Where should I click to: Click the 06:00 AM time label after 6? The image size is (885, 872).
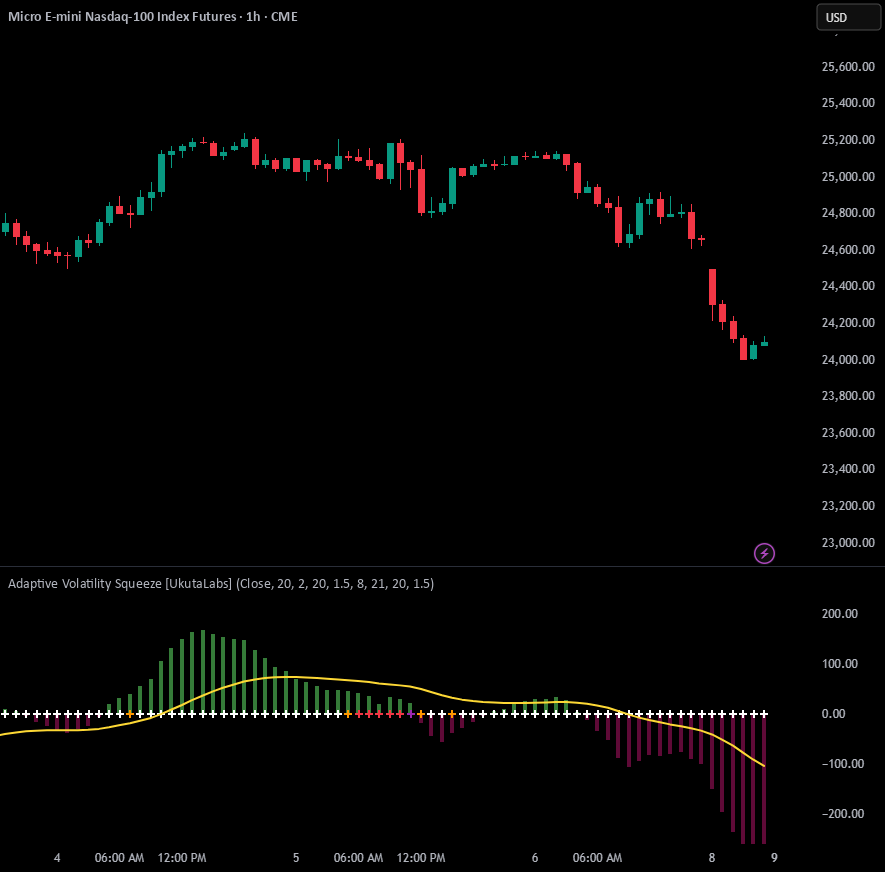coord(597,858)
